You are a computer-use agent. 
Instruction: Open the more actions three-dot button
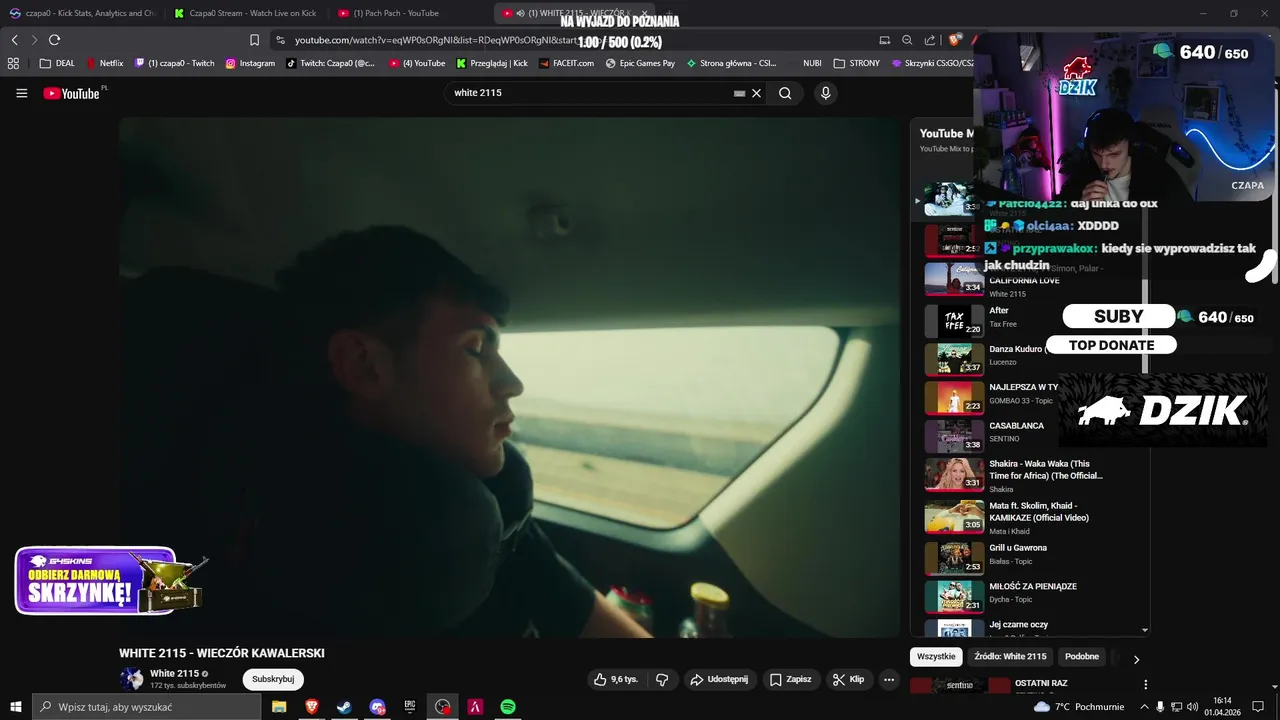pyautogui.click(x=888, y=679)
